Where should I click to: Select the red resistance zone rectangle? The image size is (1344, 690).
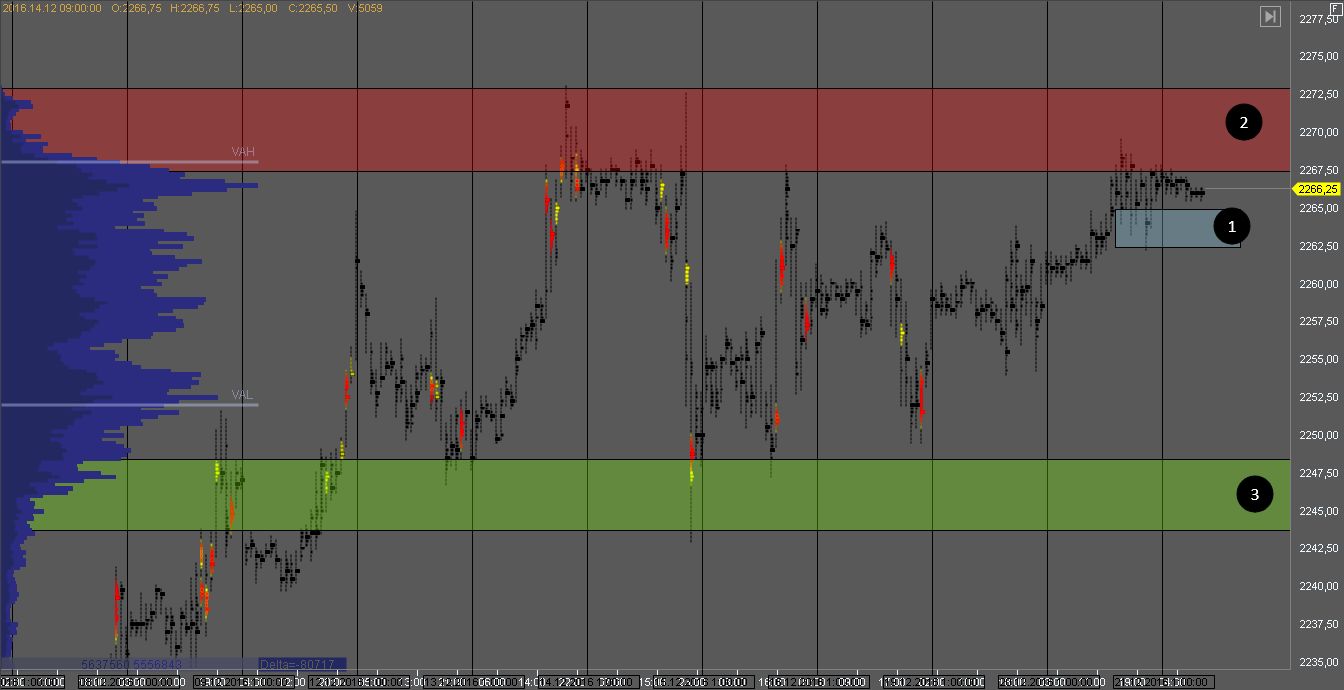tap(700, 130)
